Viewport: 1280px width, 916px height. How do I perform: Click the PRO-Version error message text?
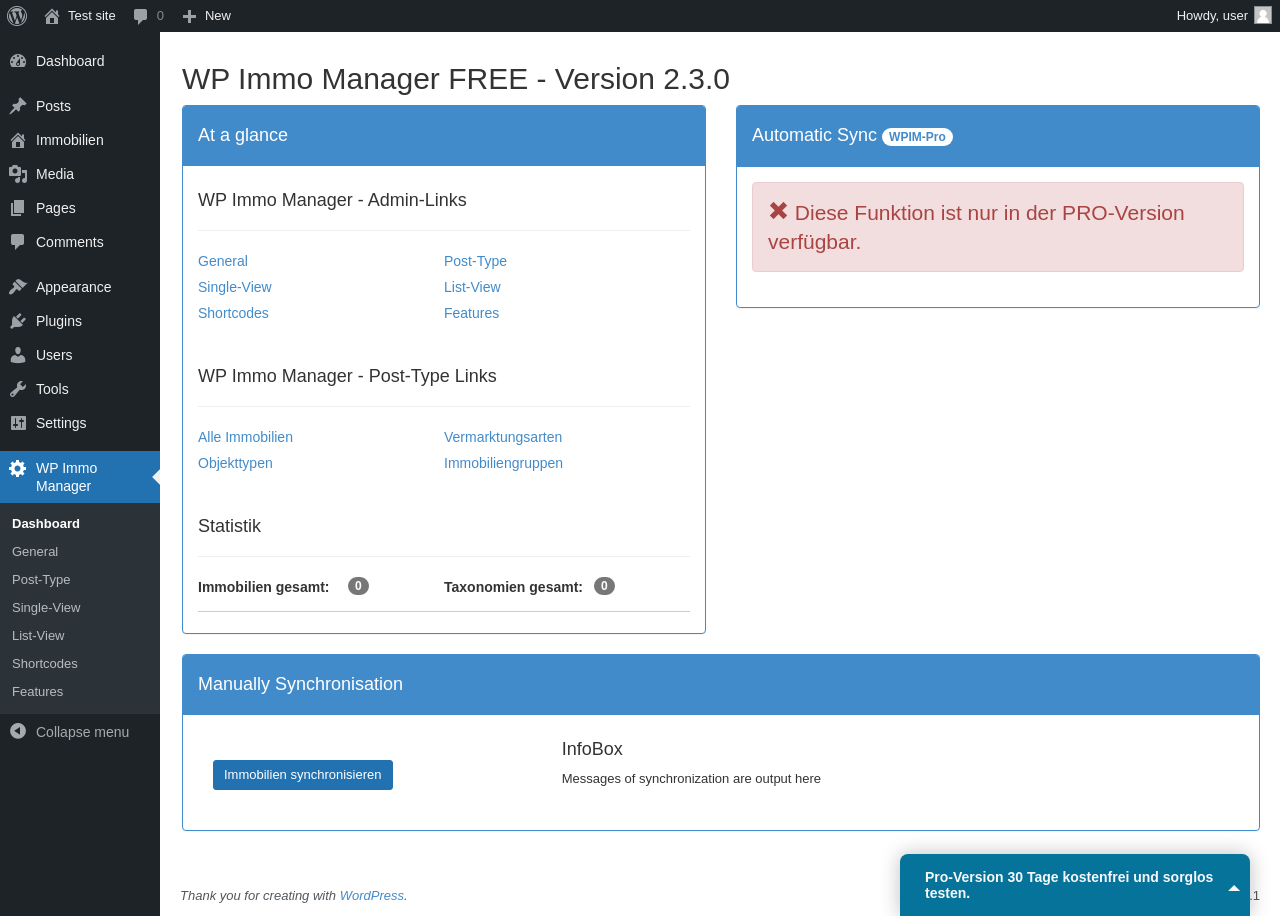pos(976,227)
